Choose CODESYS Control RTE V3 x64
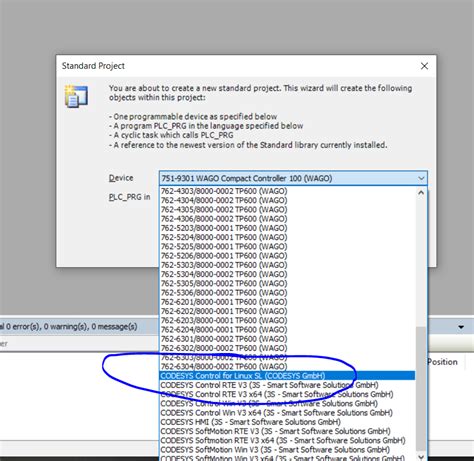This screenshot has width=474, height=461. (287, 394)
